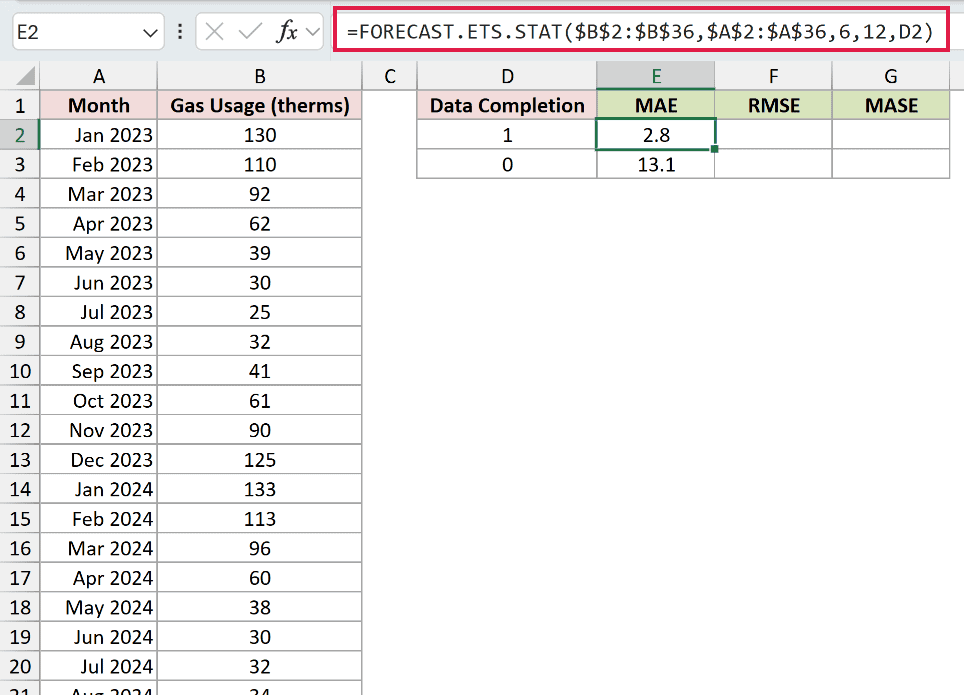Select gas usage value 38
The image size is (964, 695).
point(259,607)
